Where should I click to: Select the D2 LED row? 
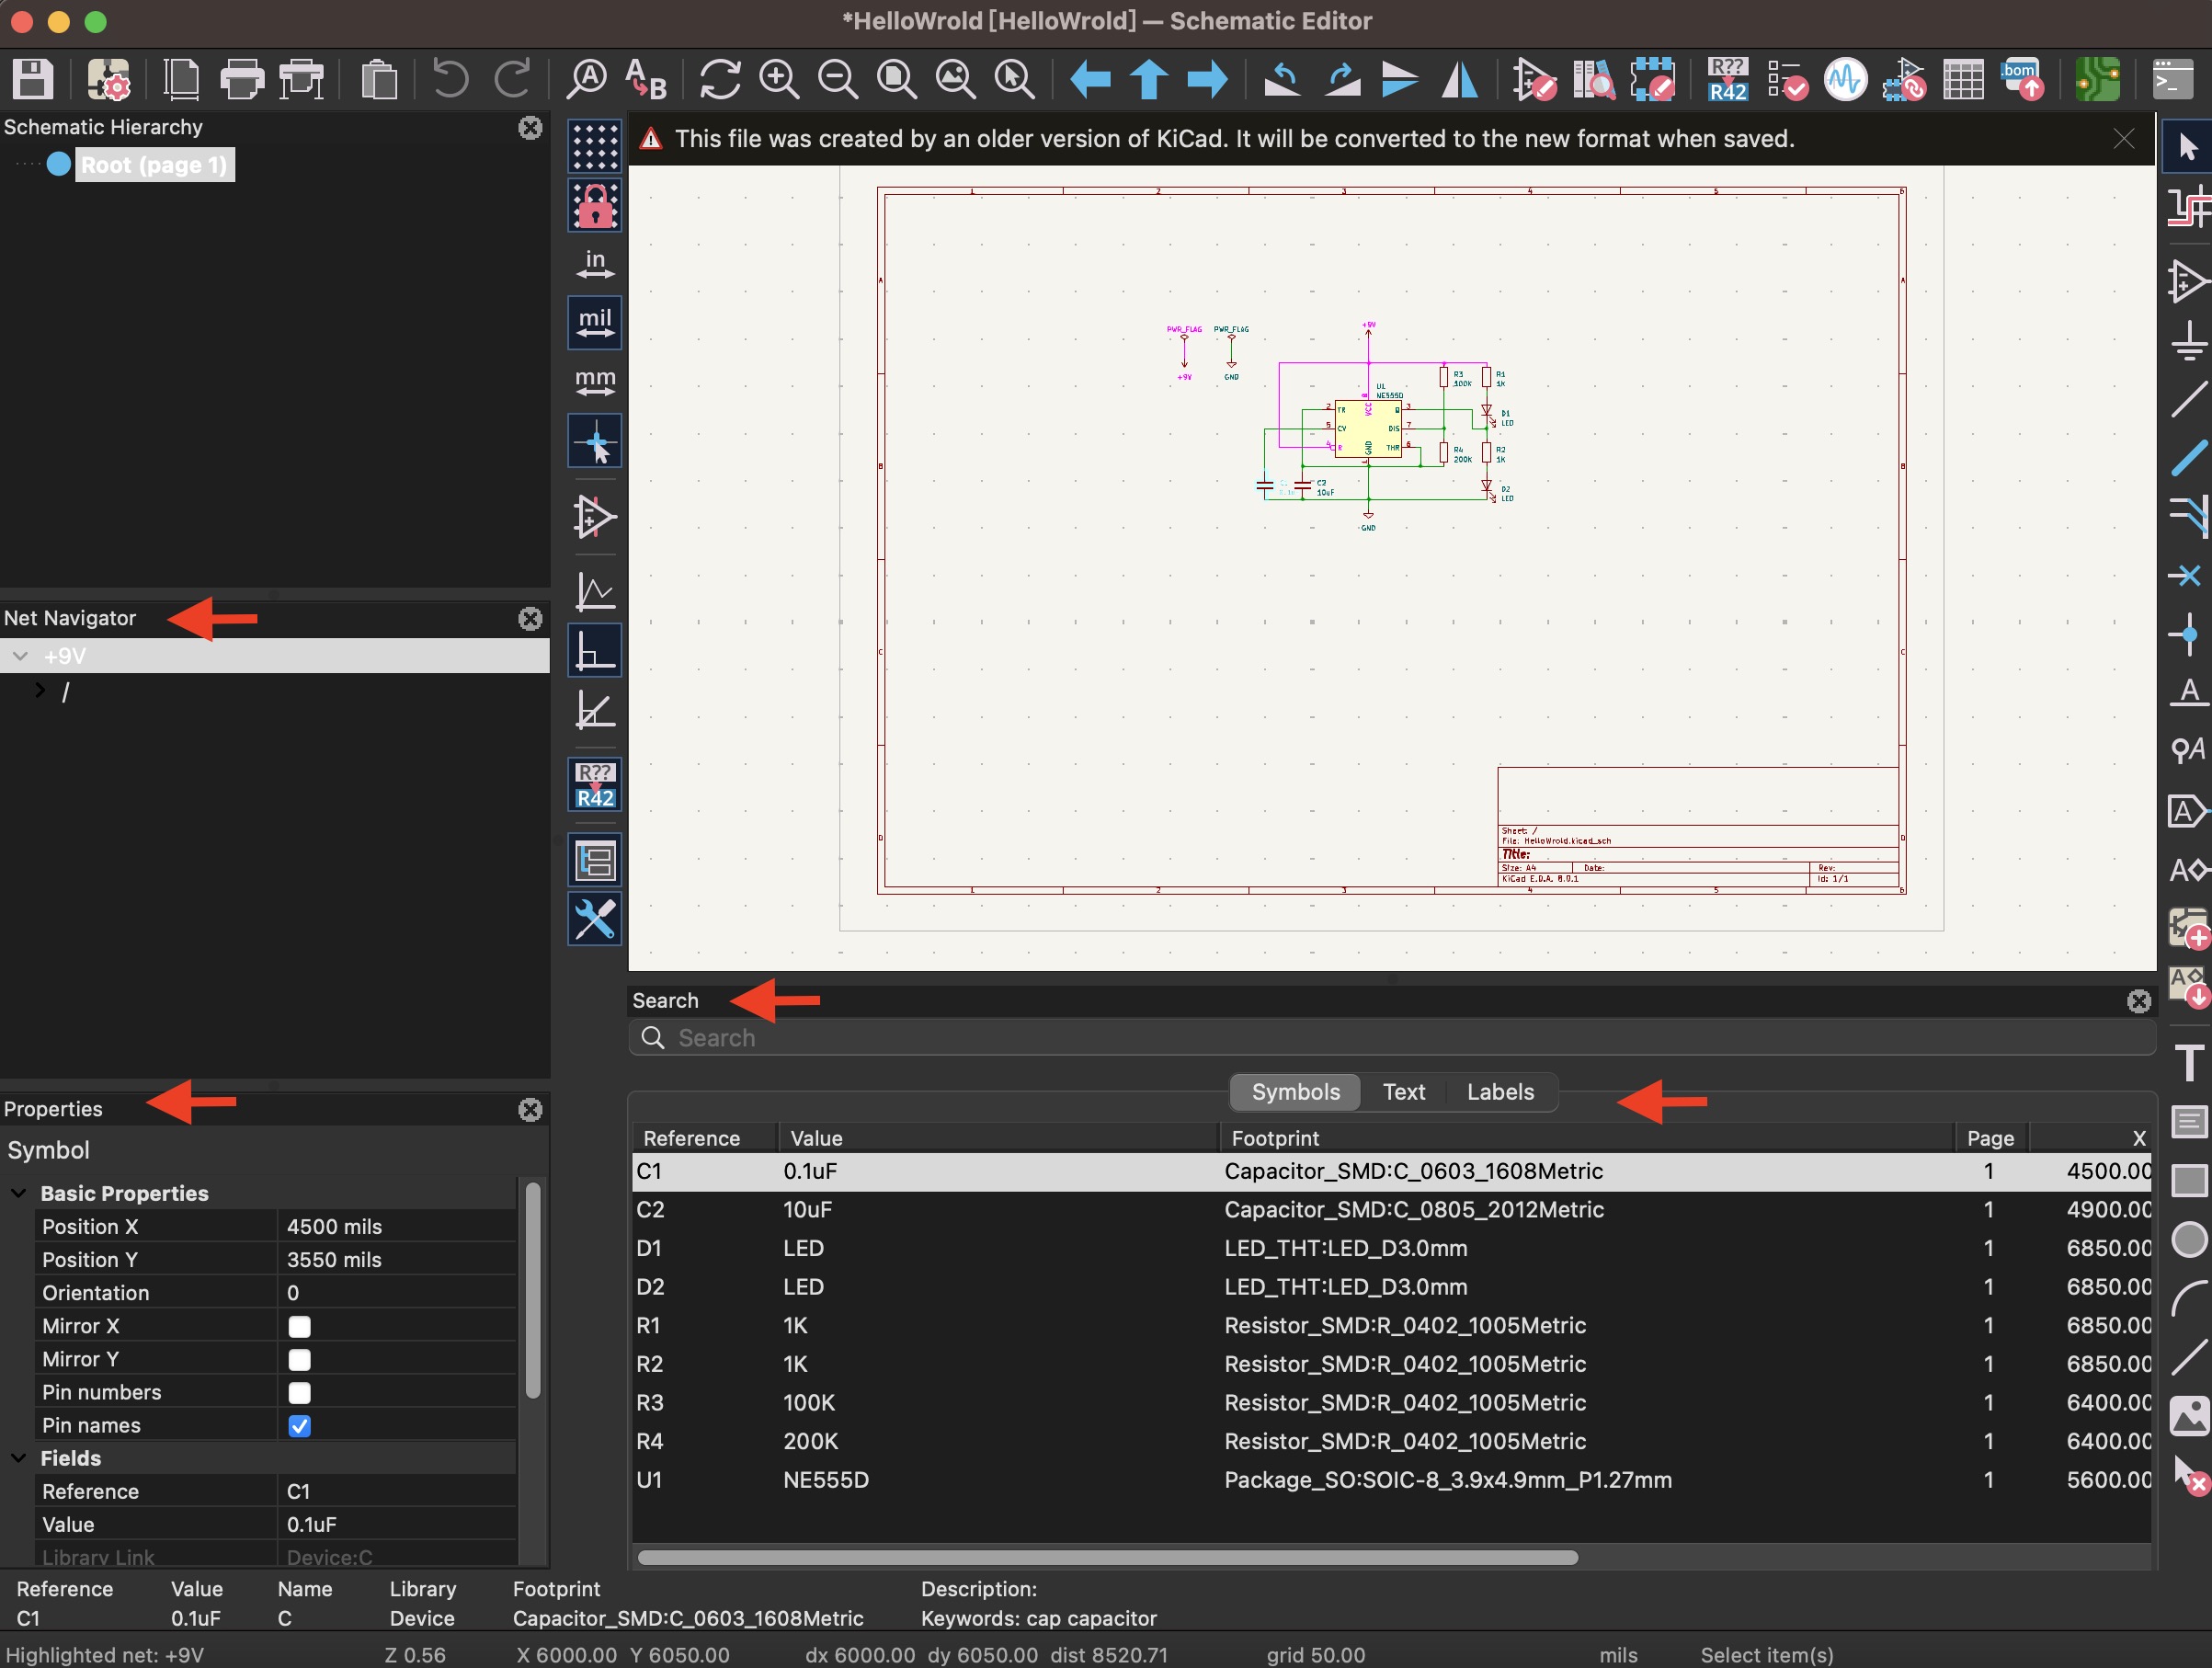[x=1391, y=1287]
